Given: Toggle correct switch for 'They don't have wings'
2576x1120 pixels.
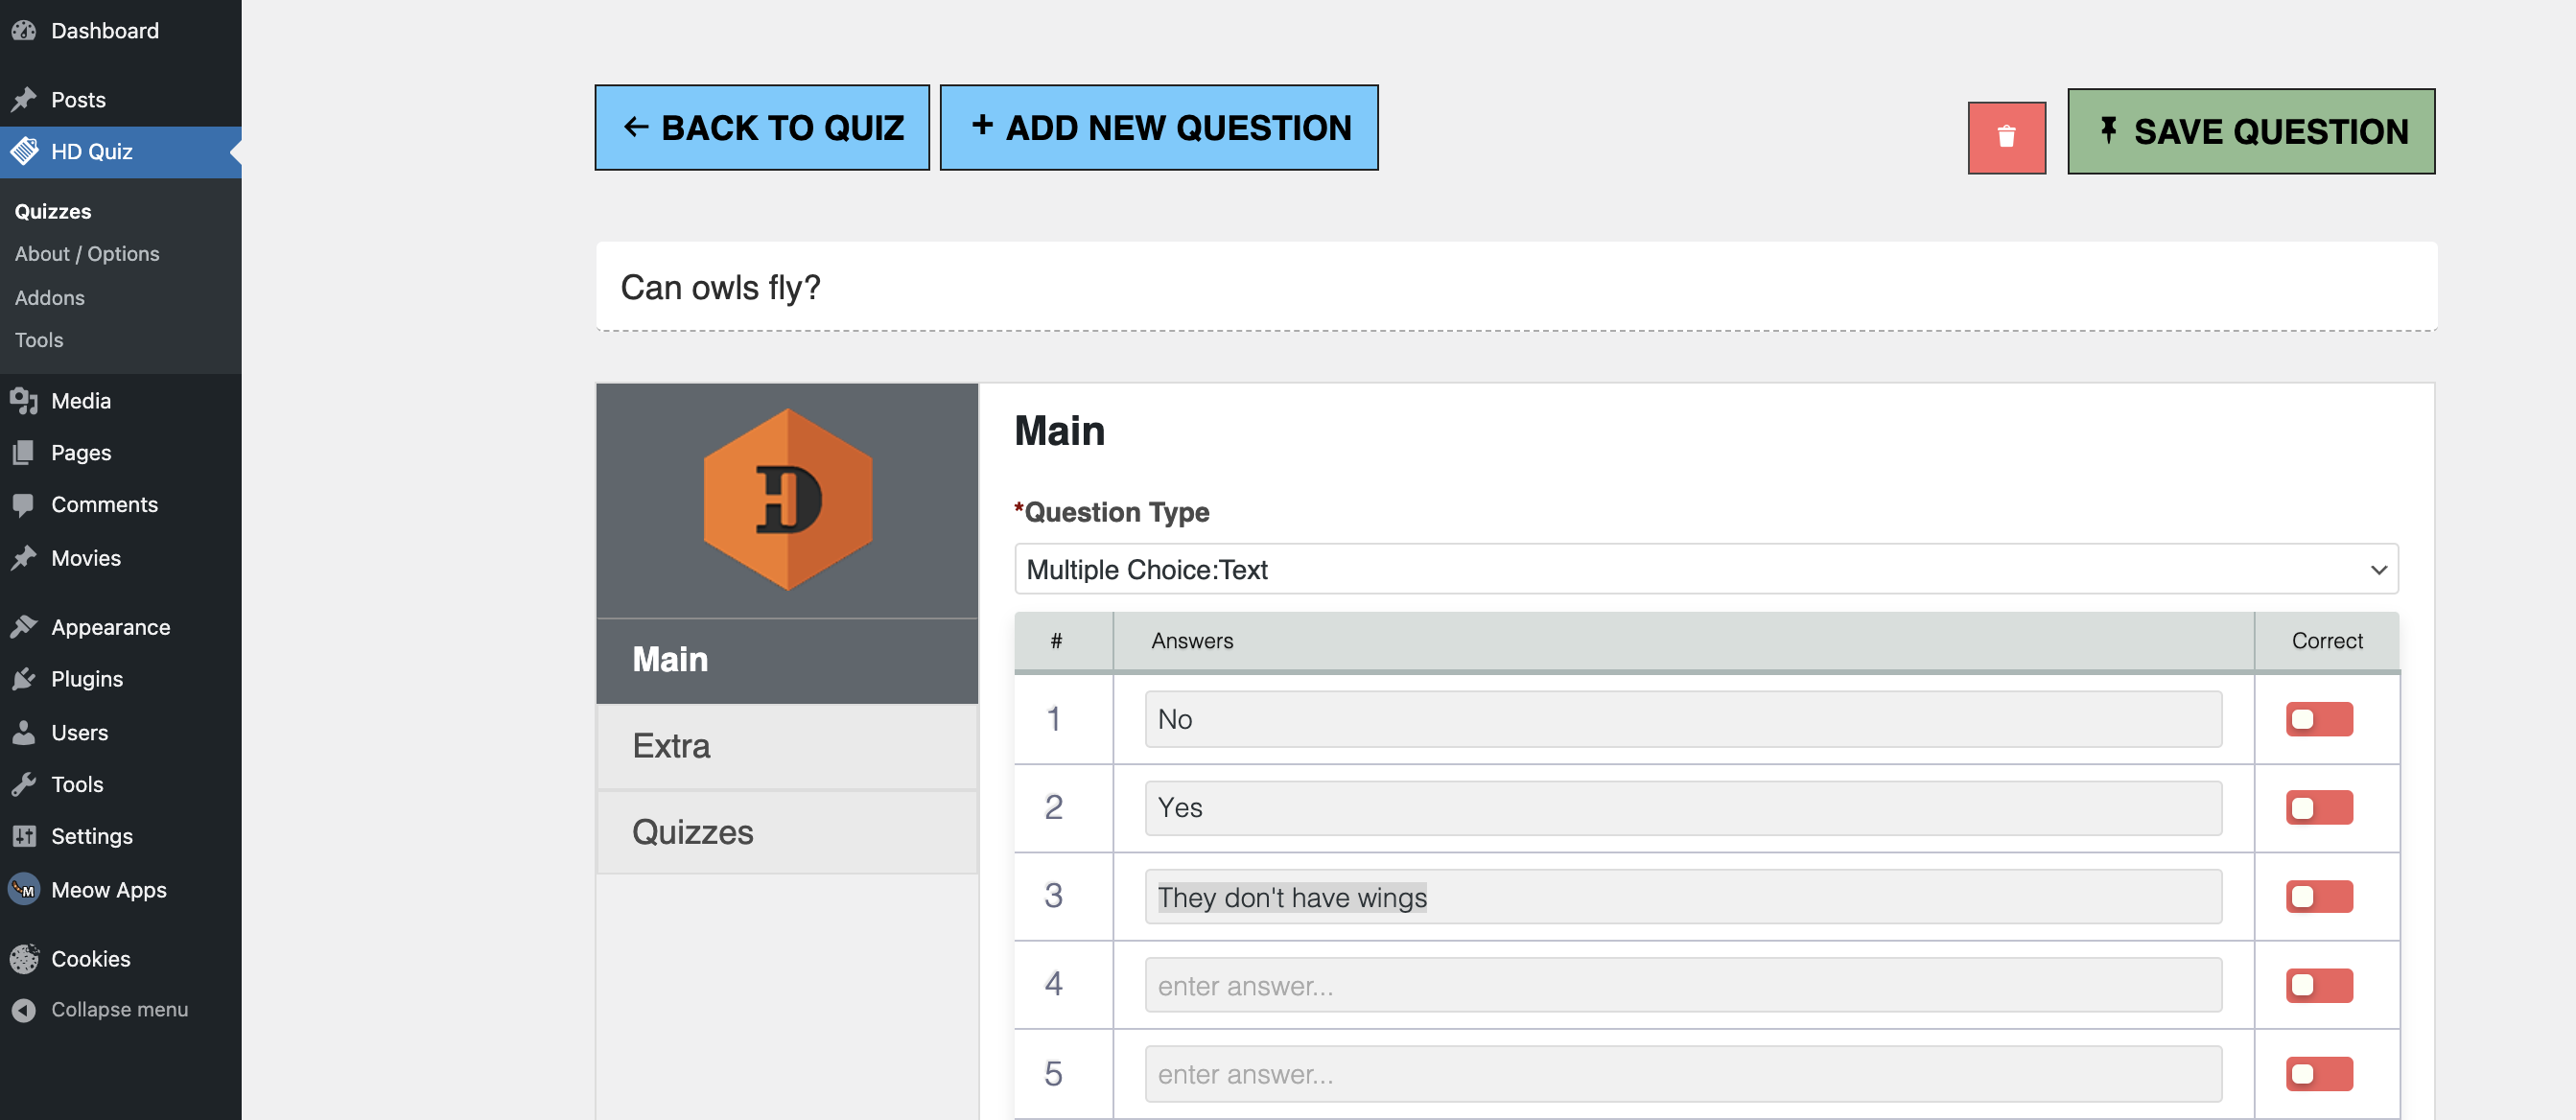Looking at the screenshot, I should (2318, 896).
